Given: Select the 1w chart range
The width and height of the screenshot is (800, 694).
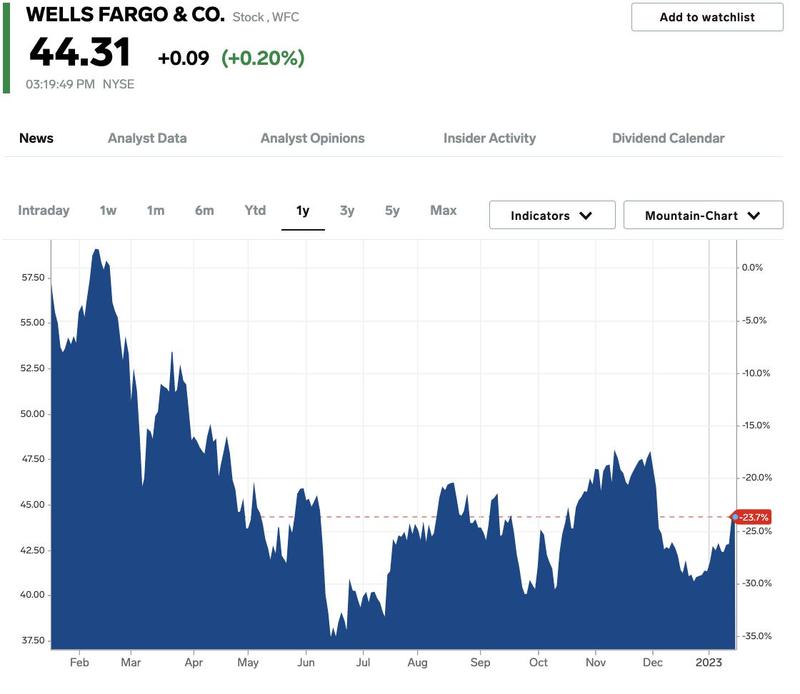Looking at the screenshot, I should tap(108, 210).
